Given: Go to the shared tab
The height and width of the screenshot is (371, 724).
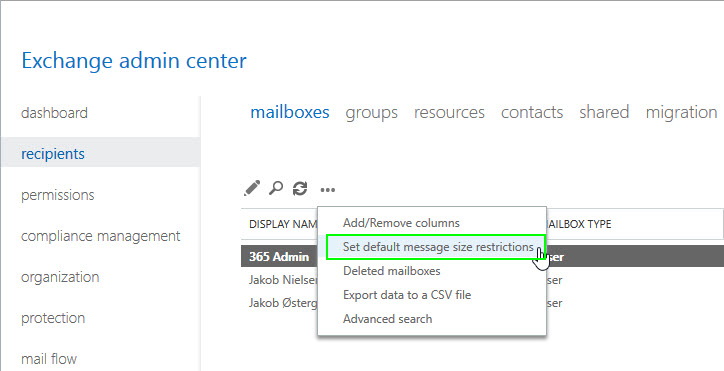Looking at the screenshot, I should coord(604,112).
